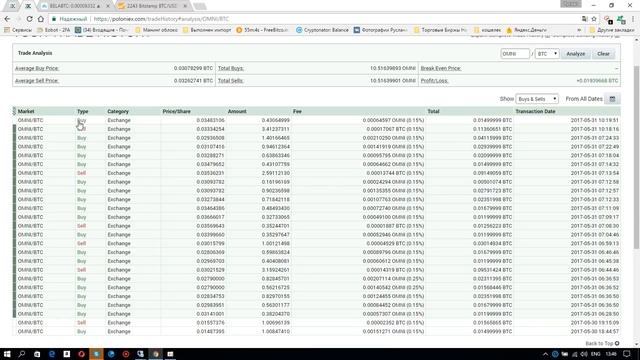Launch Edge from the taskbar

point(52,354)
